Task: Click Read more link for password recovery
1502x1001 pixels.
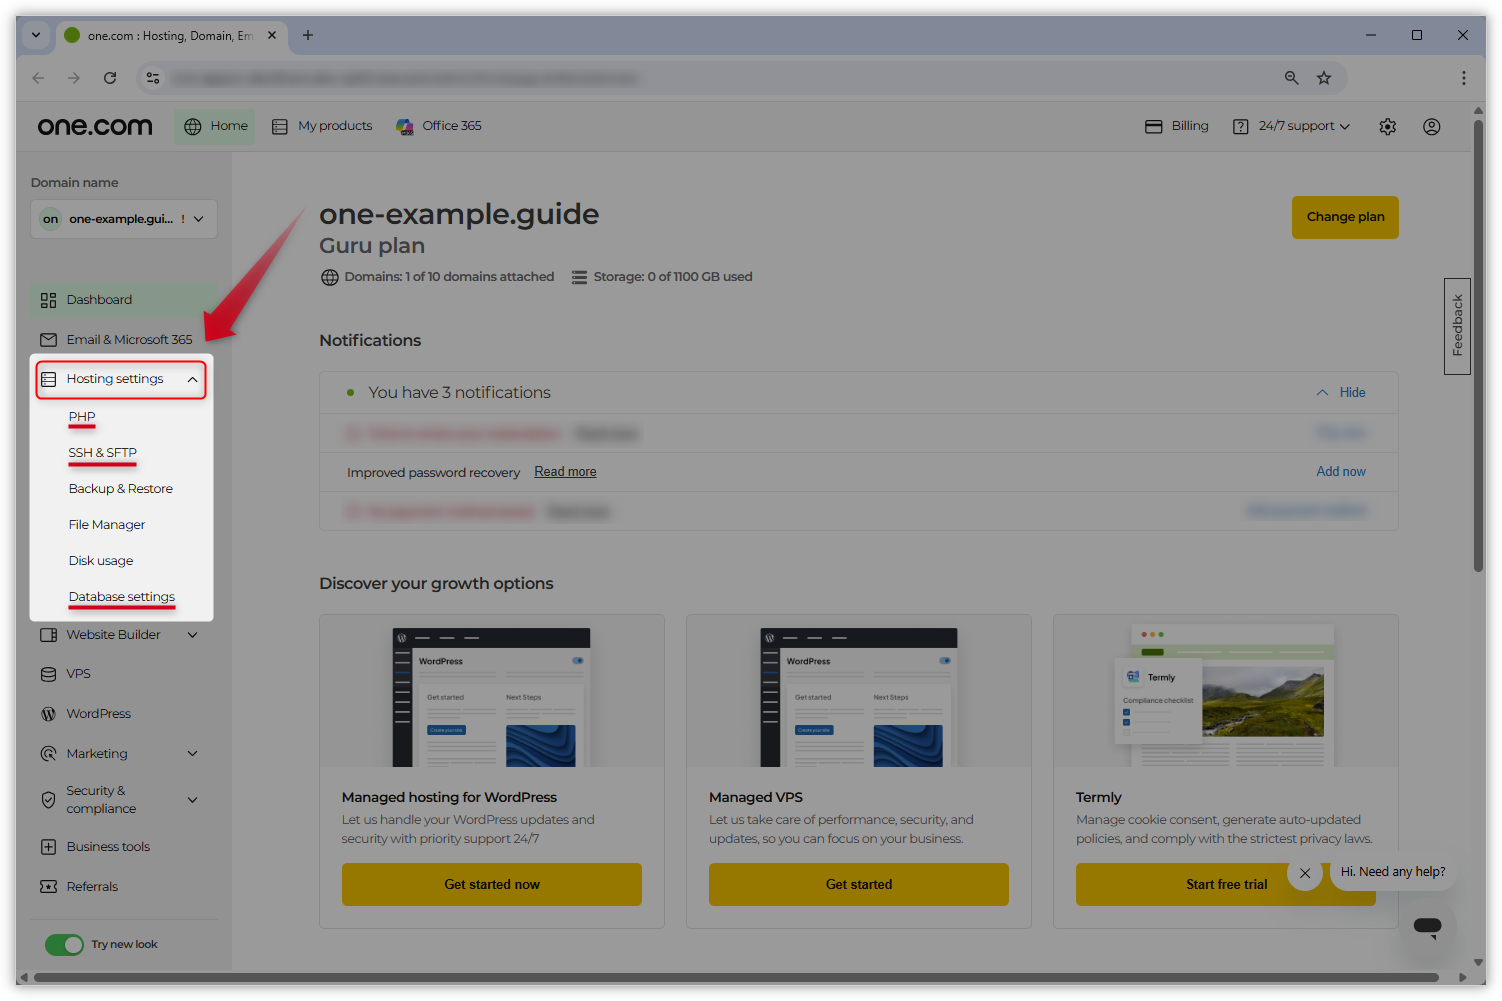Action: click(x=565, y=472)
